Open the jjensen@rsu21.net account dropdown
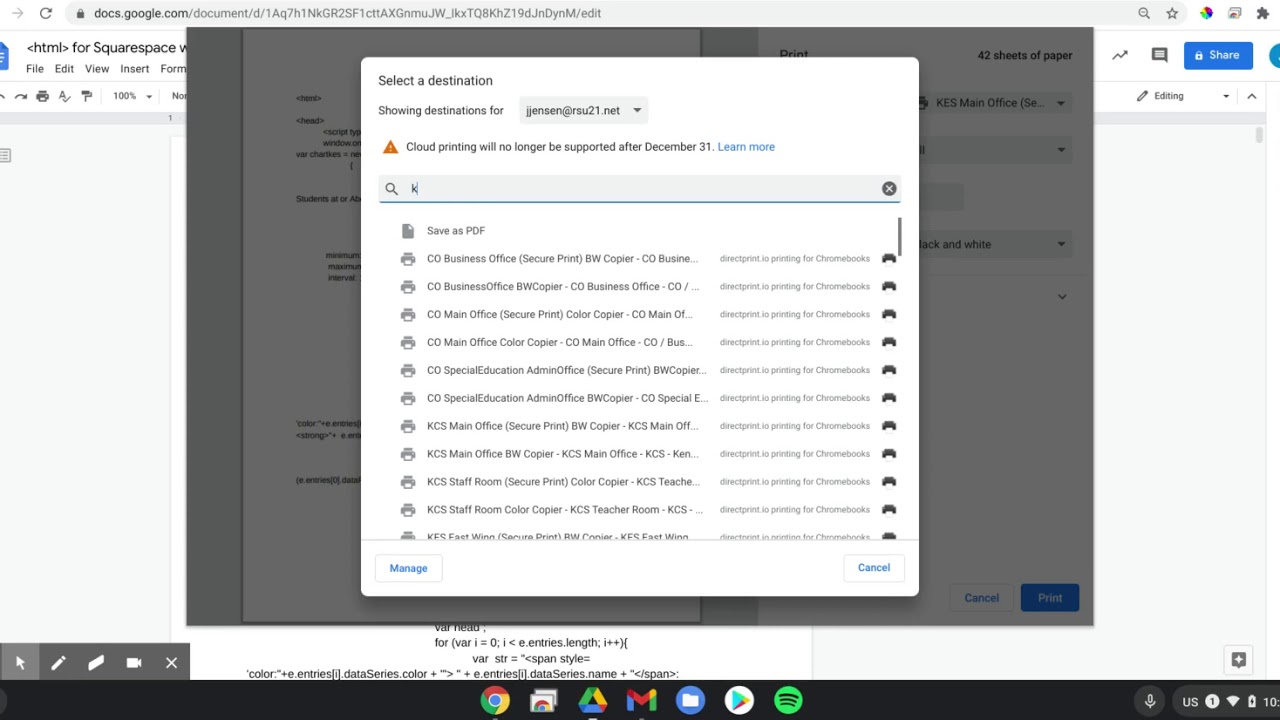This screenshot has height=720, width=1280. point(584,111)
